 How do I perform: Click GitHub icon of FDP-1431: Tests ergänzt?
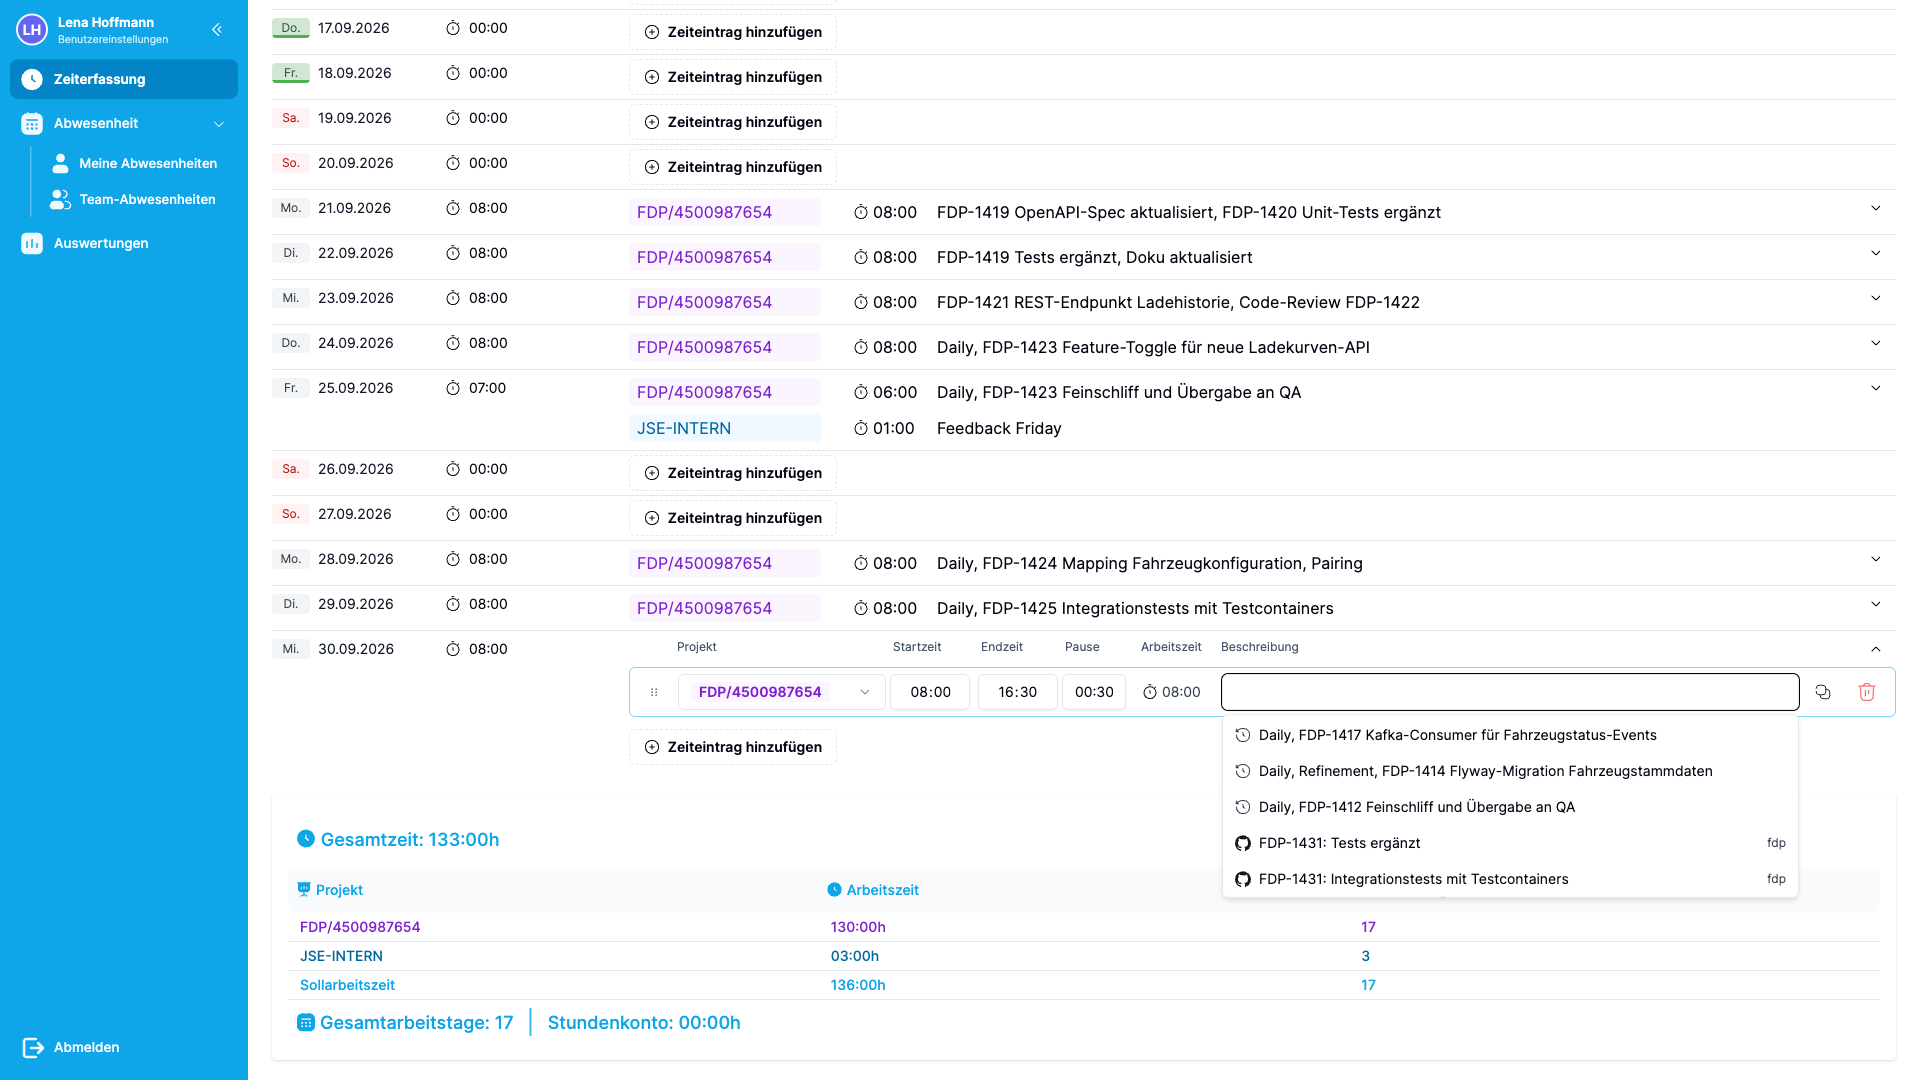point(1243,843)
